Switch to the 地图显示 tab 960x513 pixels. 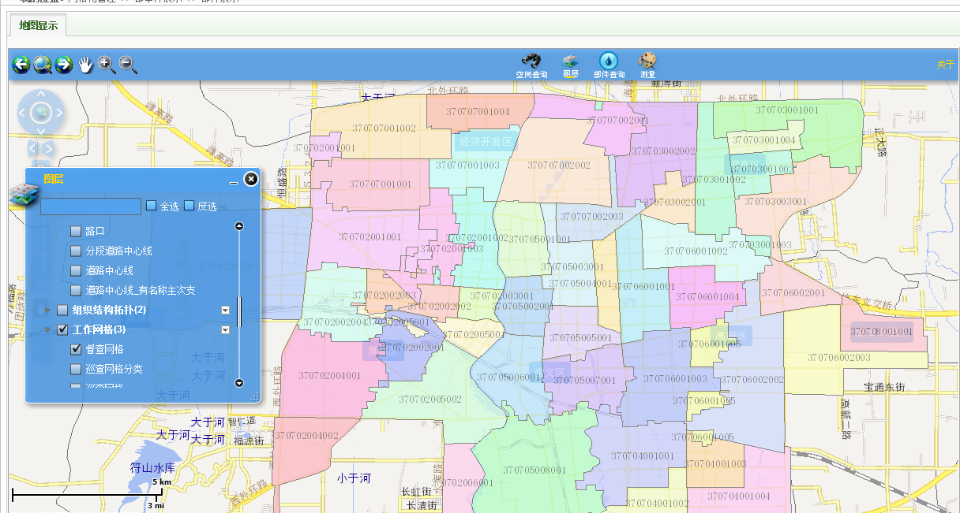click(x=38, y=25)
